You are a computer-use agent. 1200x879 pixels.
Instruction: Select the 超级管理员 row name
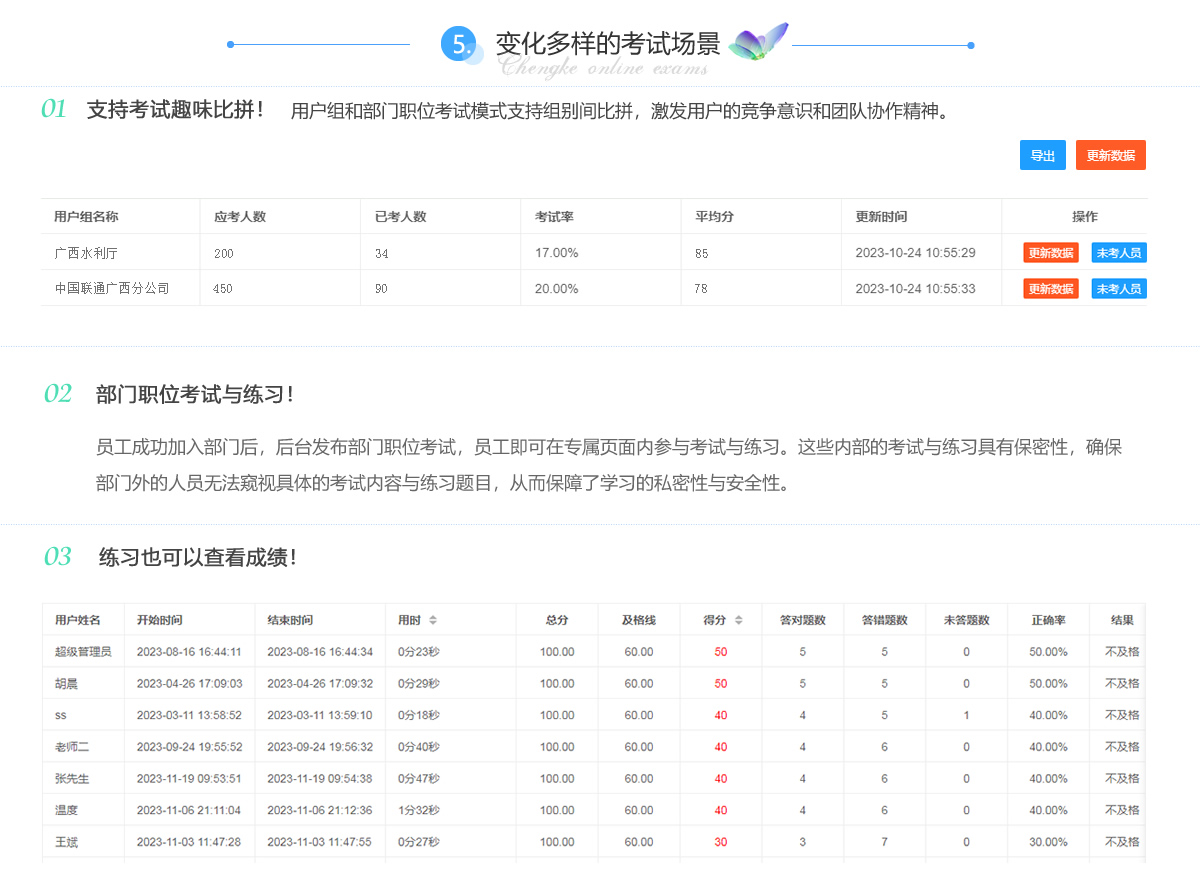tap(82, 652)
